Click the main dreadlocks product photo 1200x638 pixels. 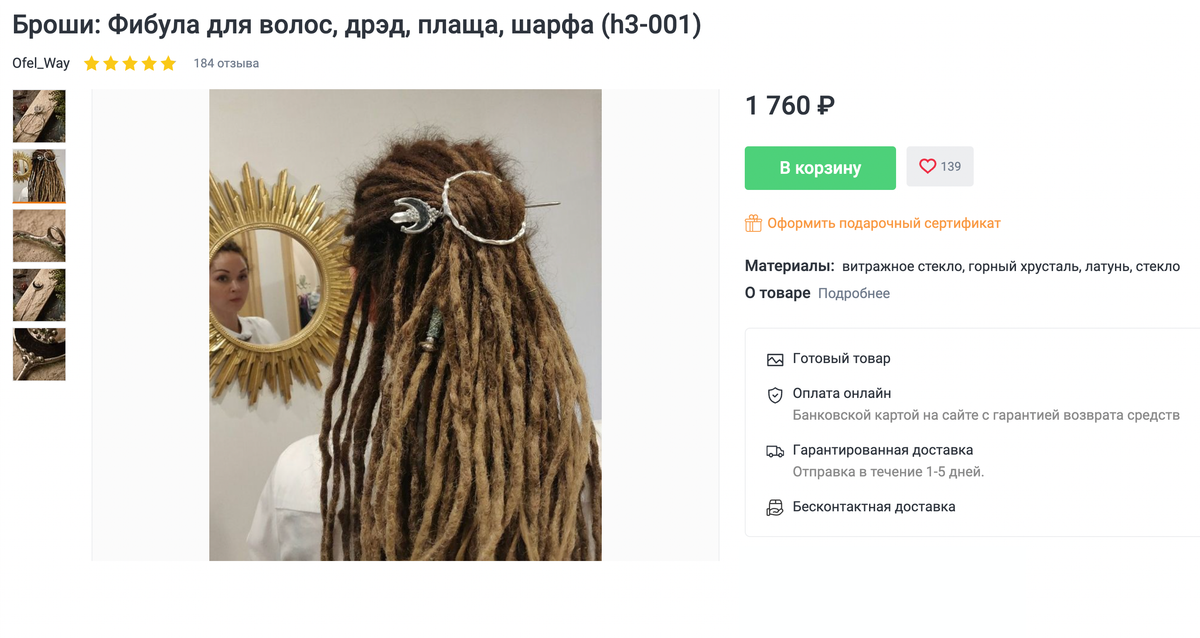(x=405, y=325)
